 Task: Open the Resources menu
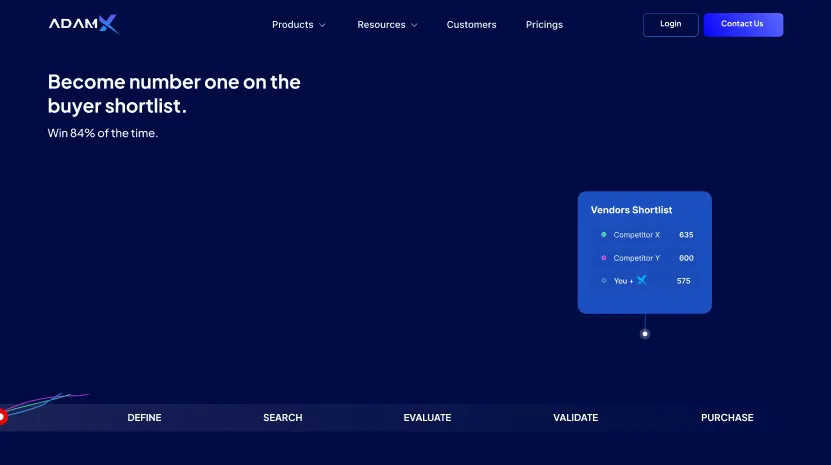[x=381, y=25]
